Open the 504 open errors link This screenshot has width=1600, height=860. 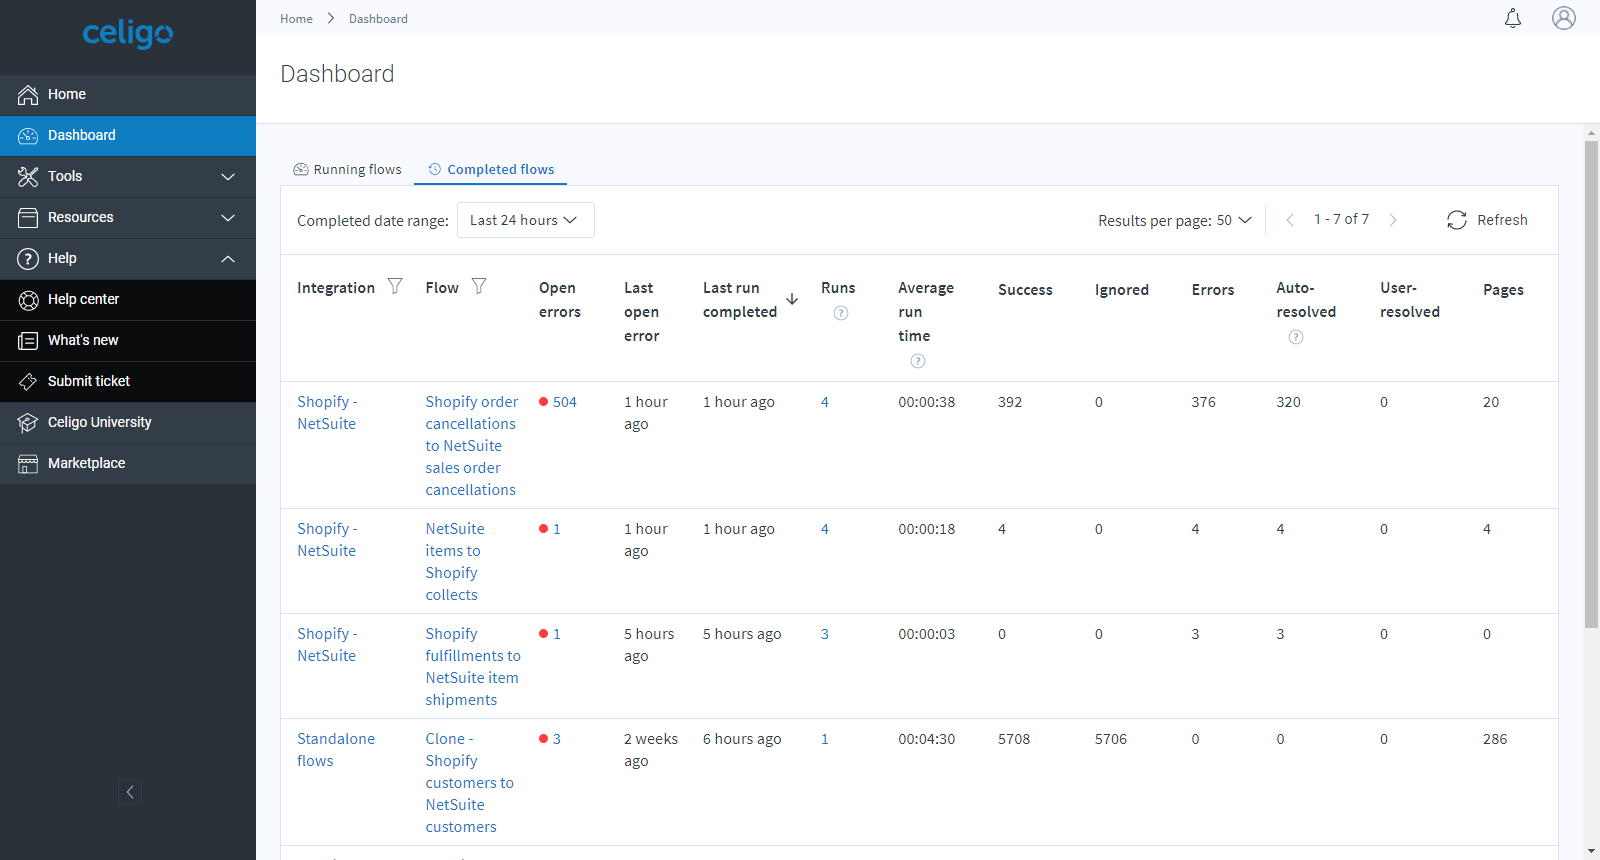click(565, 402)
